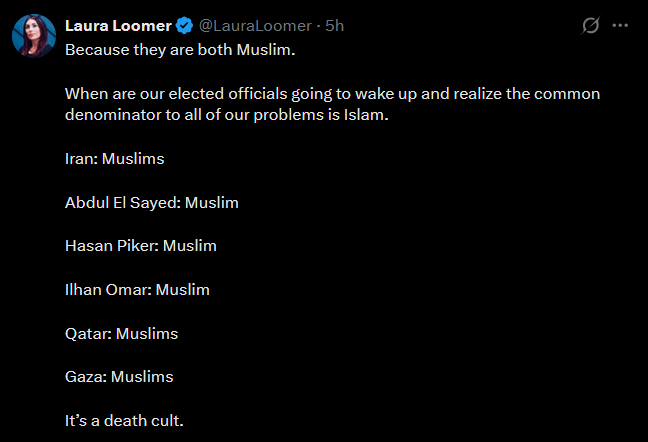The width and height of the screenshot is (648, 442).
Task: Click the line 'Ilhan Omar: Muslim'
Action: 137,290
